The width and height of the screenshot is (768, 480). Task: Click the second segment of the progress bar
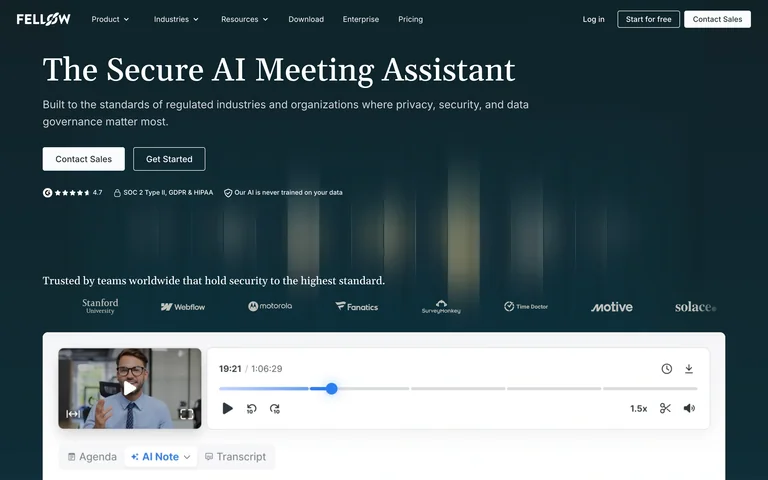(x=362, y=388)
